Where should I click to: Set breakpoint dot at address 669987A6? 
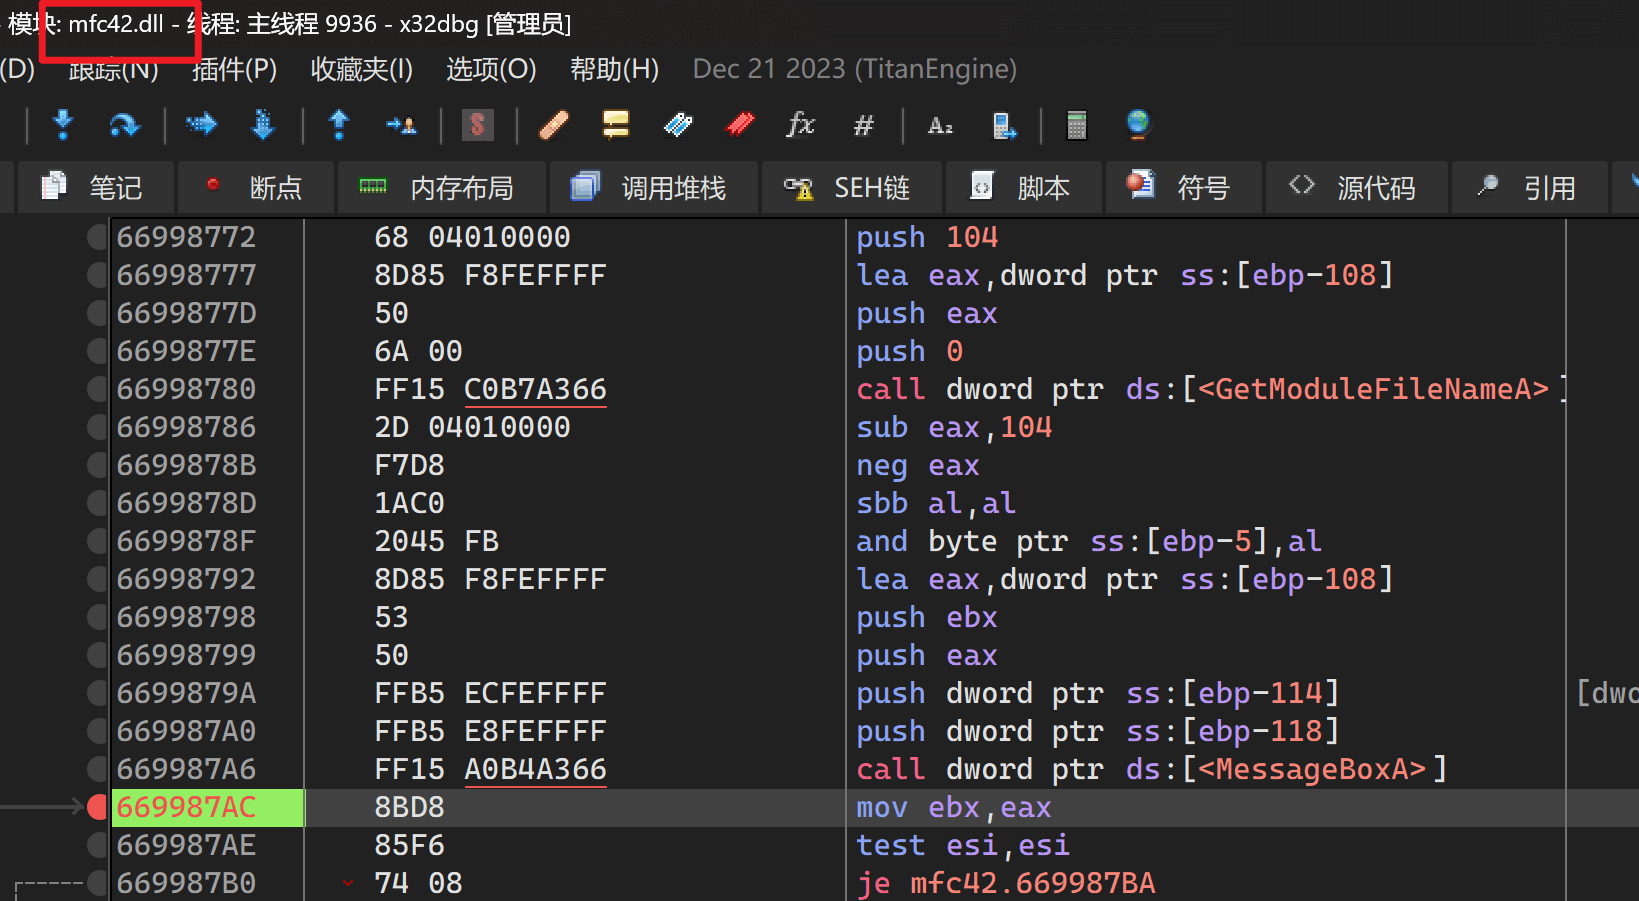point(97,769)
